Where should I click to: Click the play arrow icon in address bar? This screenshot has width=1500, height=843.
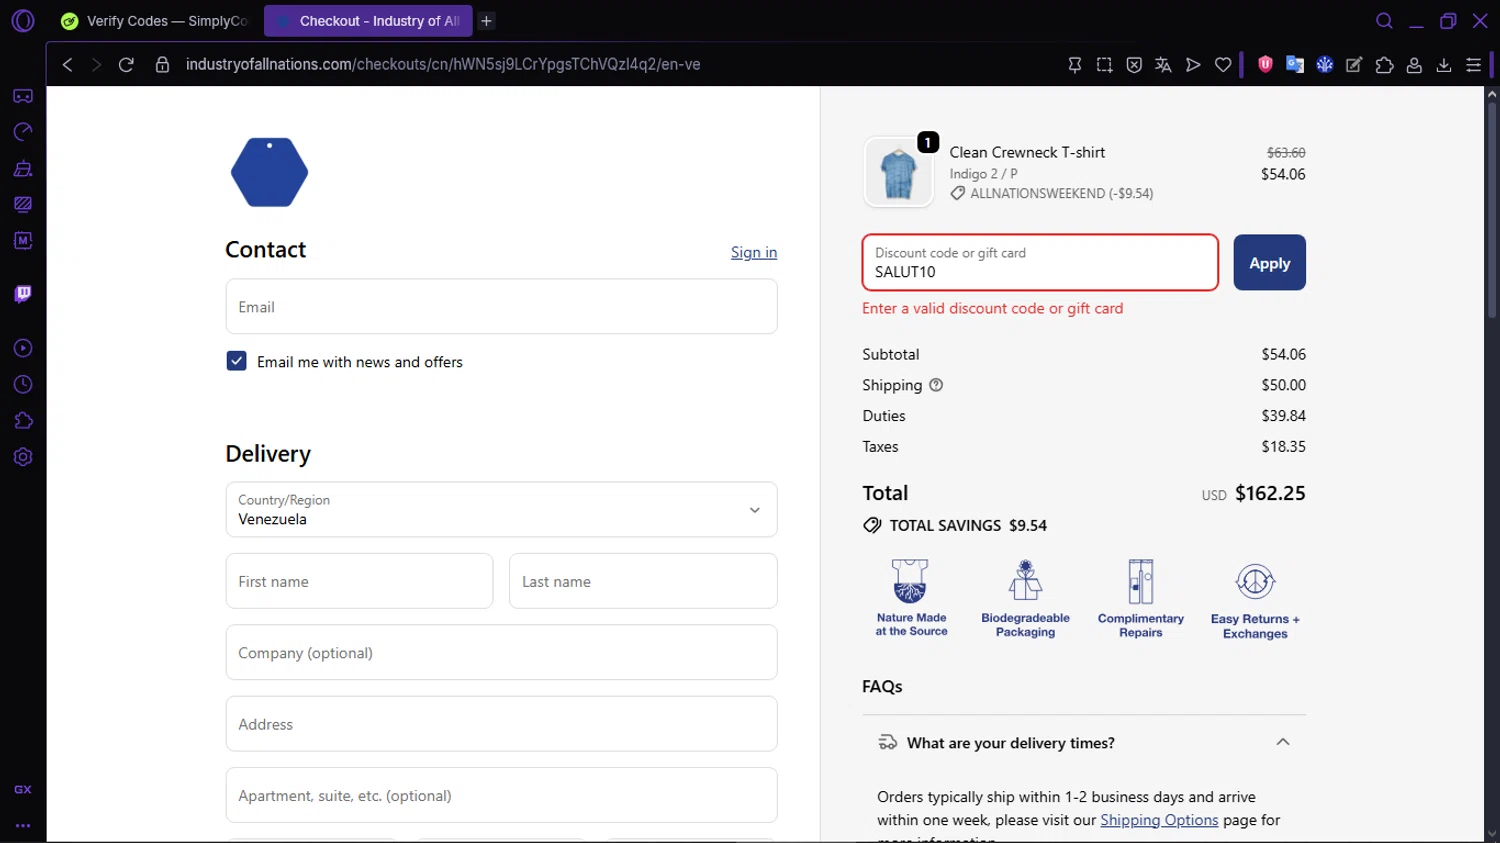point(1193,65)
